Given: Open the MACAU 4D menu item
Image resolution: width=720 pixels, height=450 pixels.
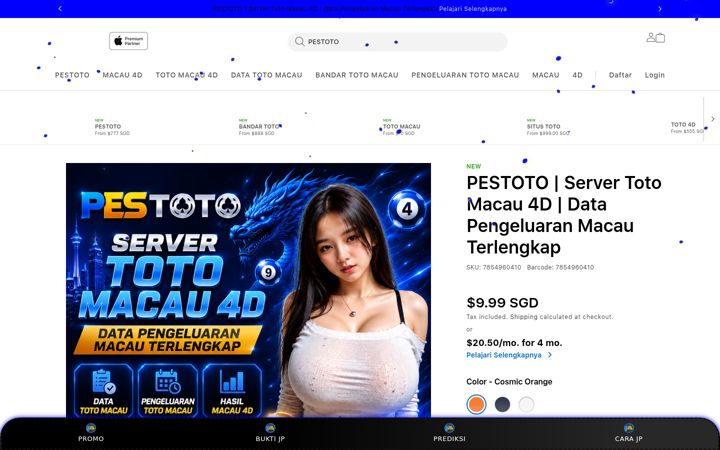Looking at the screenshot, I should (122, 75).
